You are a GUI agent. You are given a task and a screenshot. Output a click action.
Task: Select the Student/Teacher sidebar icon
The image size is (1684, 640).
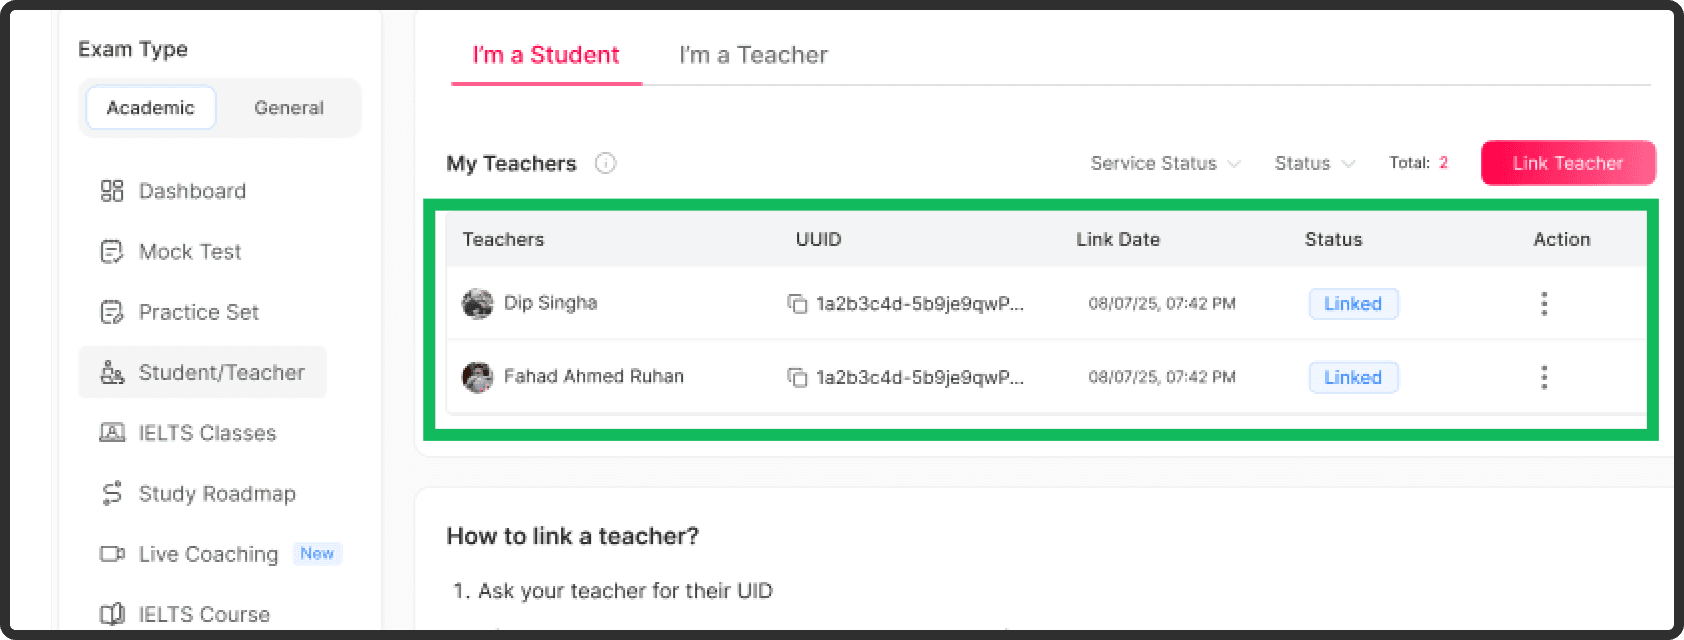[111, 371]
